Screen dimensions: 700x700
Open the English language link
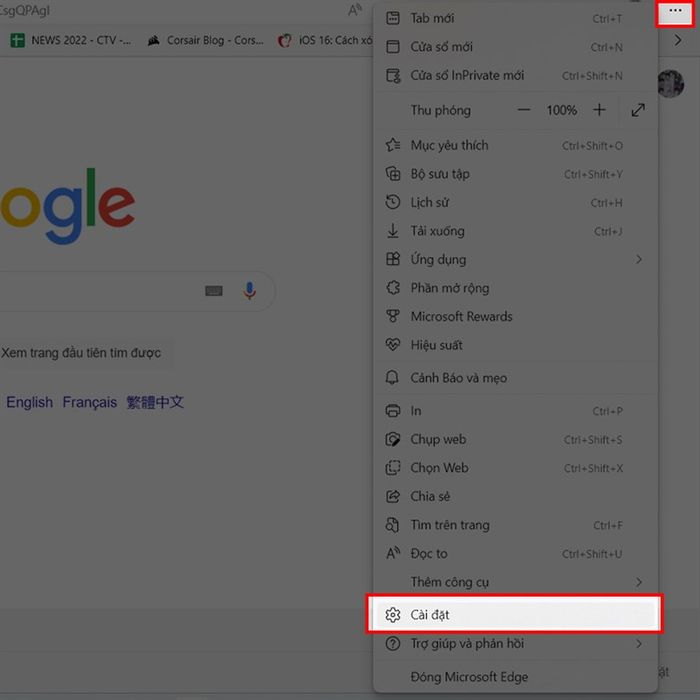pos(29,402)
